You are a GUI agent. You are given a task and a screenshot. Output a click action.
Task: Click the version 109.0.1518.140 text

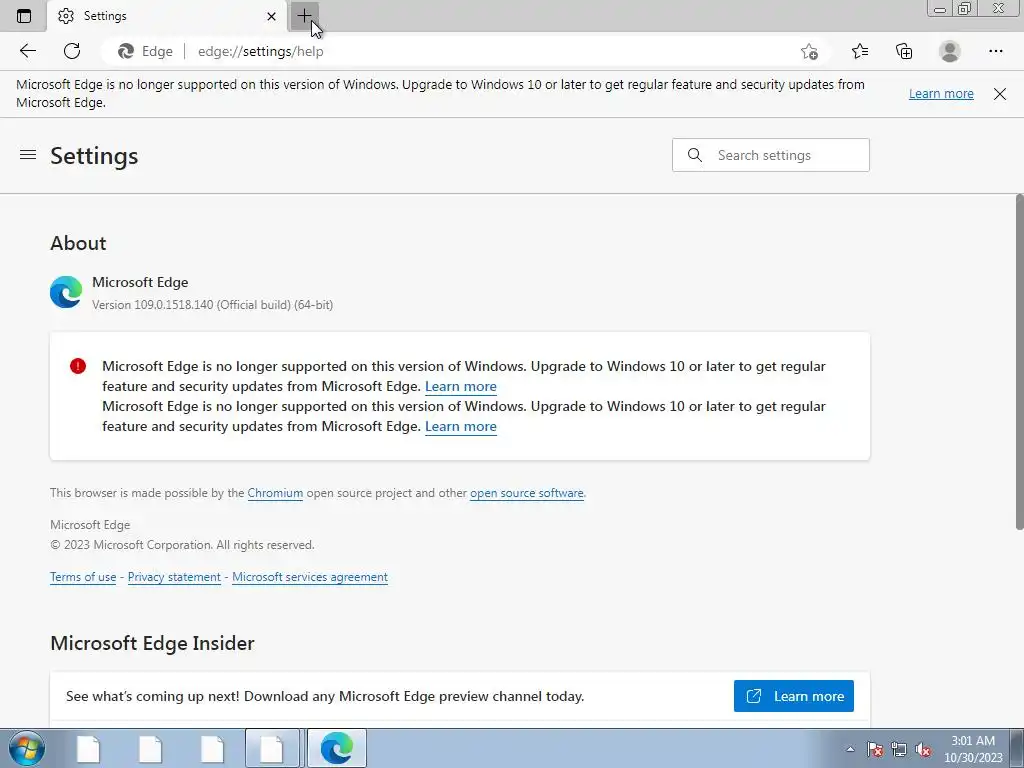(x=212, y=305)
